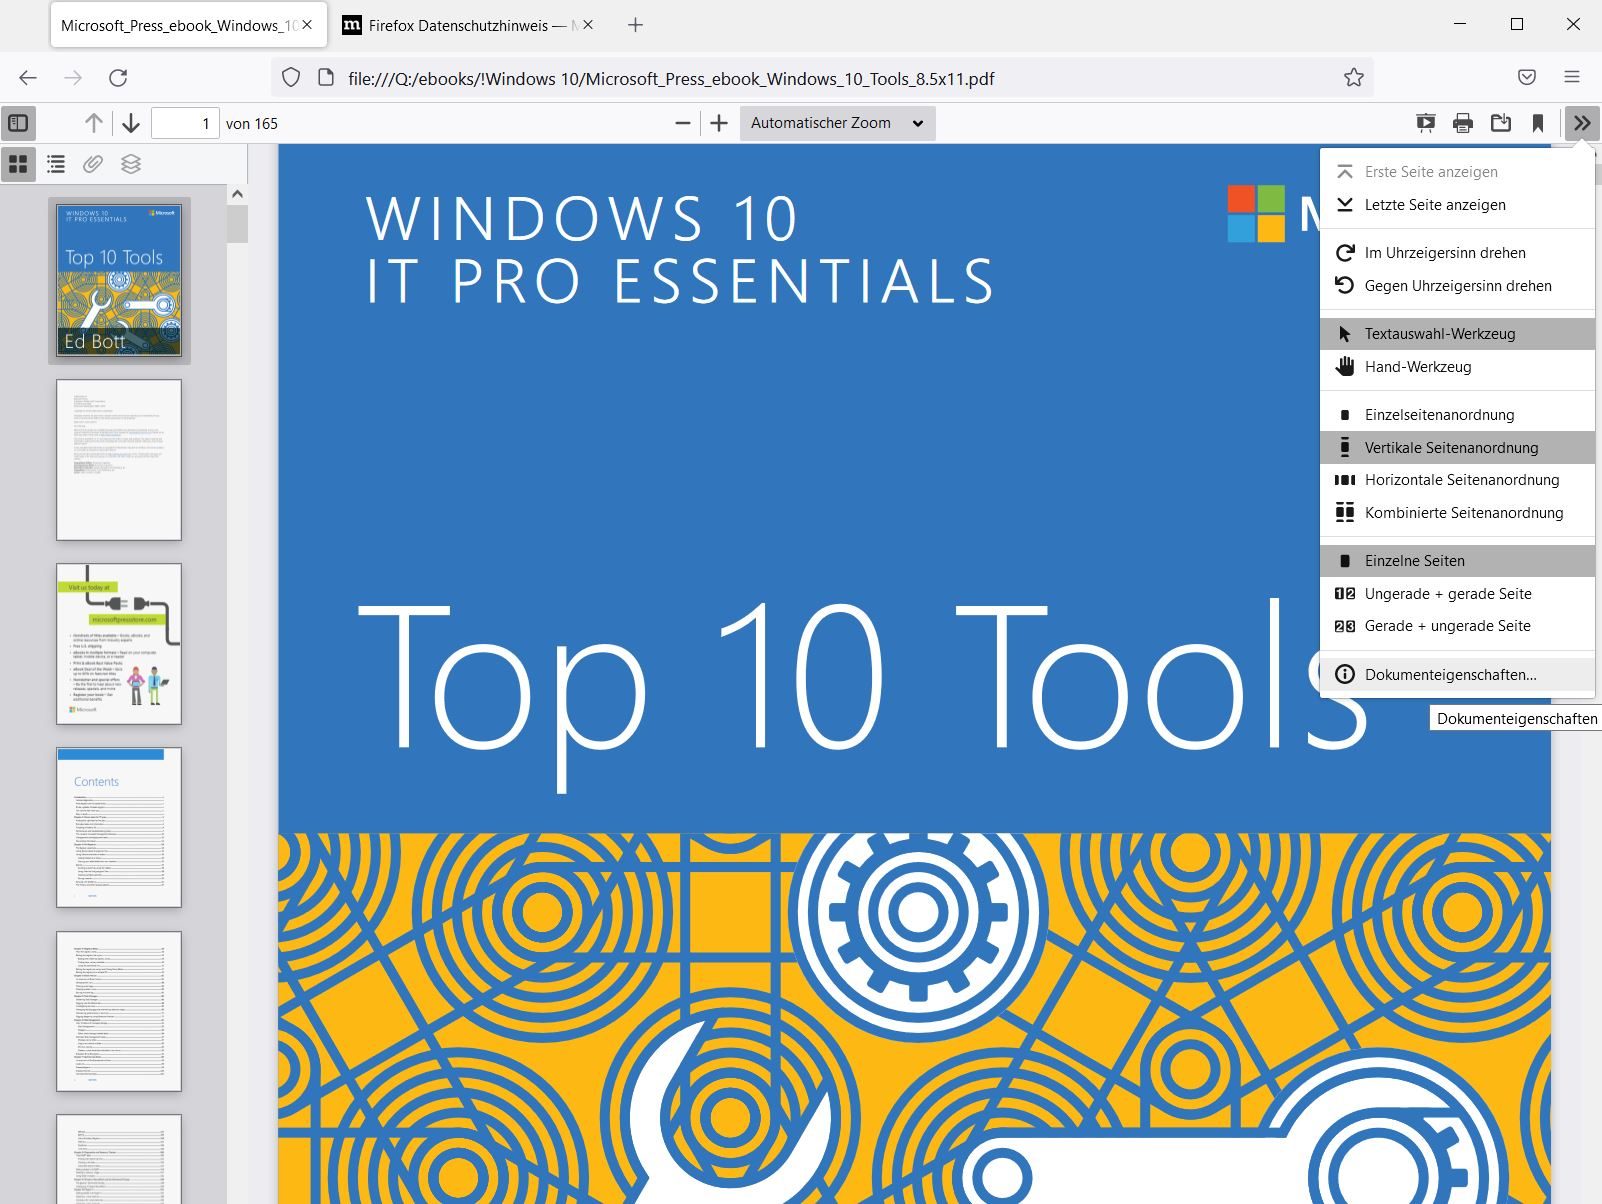
Task: Go back one page in browser
Action: [x=28, y=78]
